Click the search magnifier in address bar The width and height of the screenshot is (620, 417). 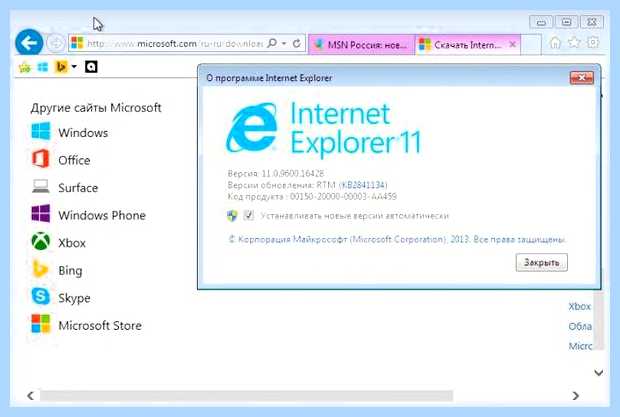click(272, 43)
